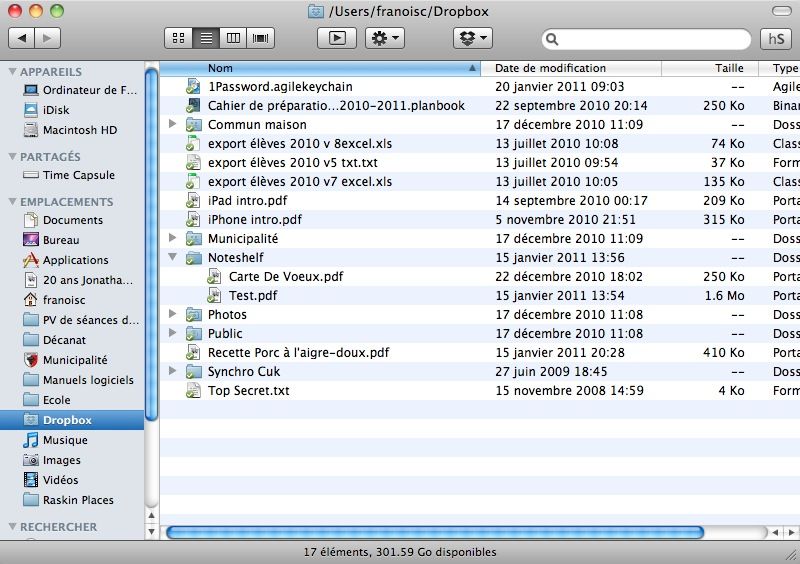Image resolution: width=800 pixels, height=564 pixels.
Task: Go back with the left arrow
Action: tap(21, 38)
